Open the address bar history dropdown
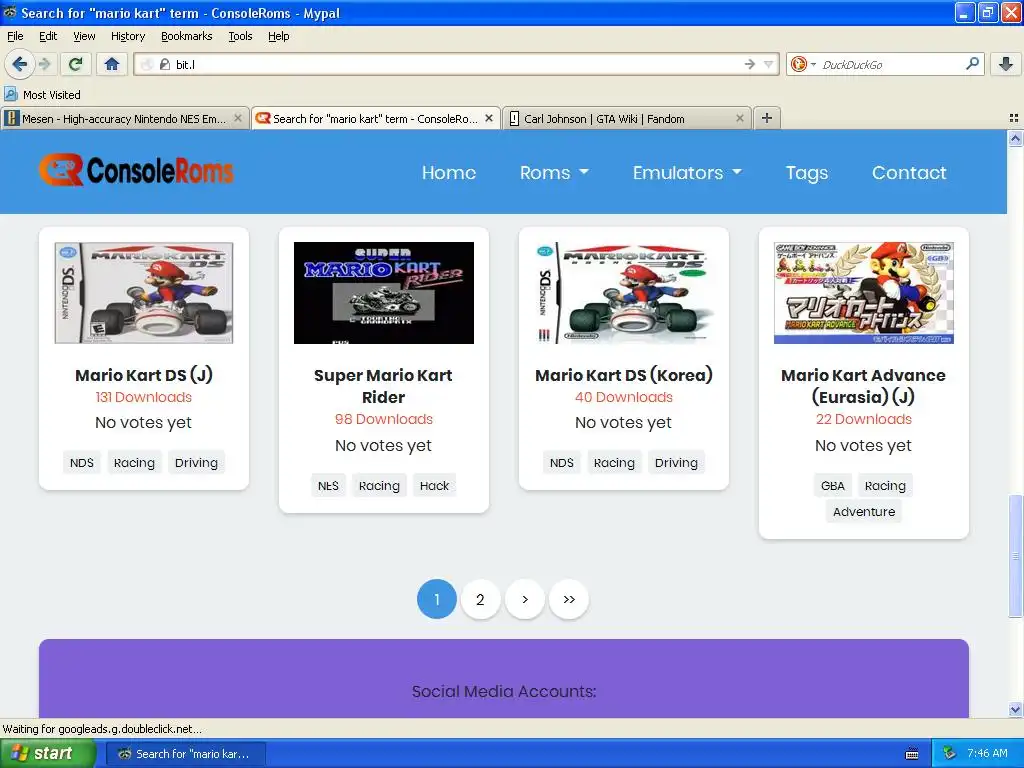This screenshot has height=768, width=1024. click(x=769, y=64)
